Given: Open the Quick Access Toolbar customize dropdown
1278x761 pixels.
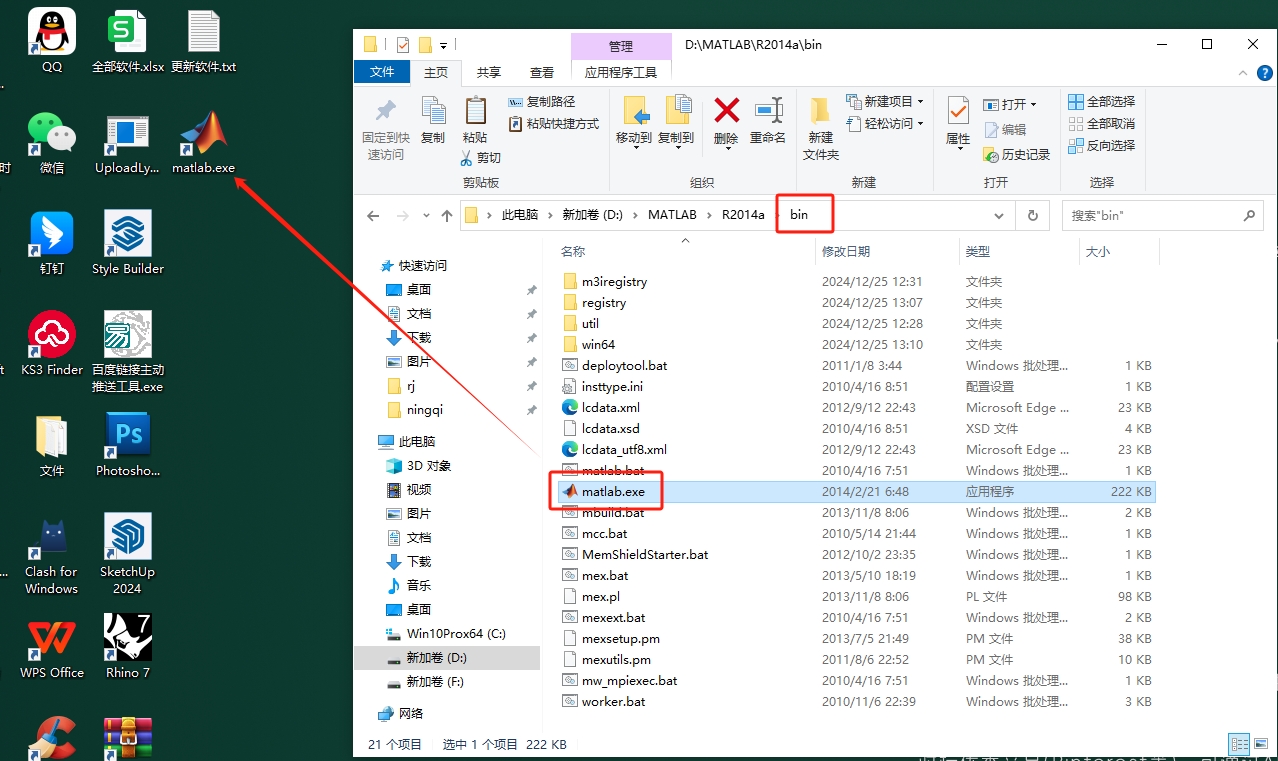Looking at the screenshot, I should tap(443, 44).
